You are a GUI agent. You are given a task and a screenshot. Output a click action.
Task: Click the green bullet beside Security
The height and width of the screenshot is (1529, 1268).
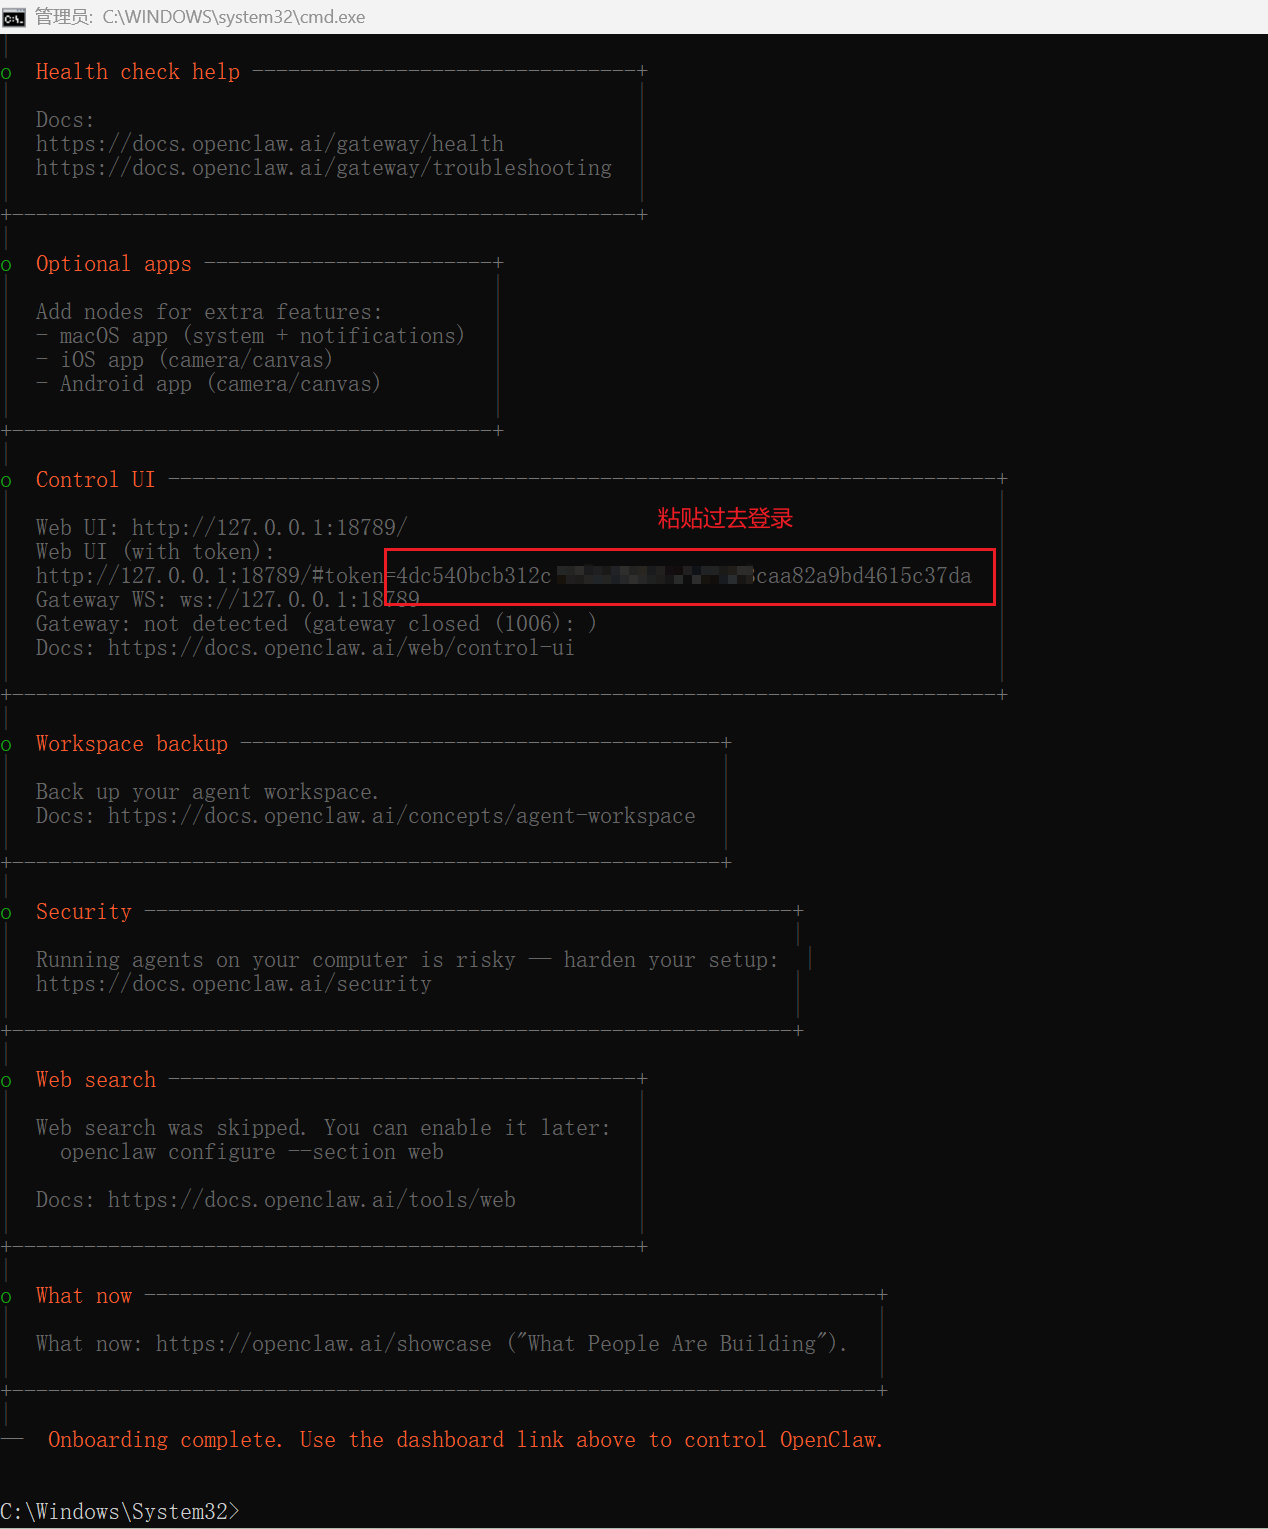pos(6,914)
